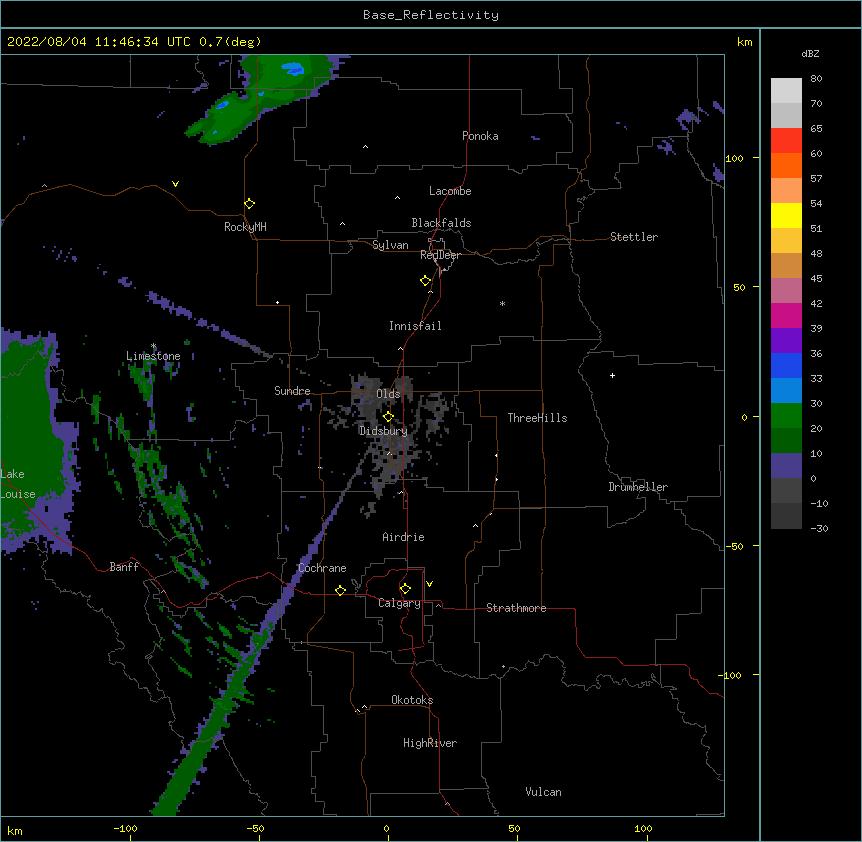Click the Sylvan label
The image size is (862, 842).
point(390,245)
